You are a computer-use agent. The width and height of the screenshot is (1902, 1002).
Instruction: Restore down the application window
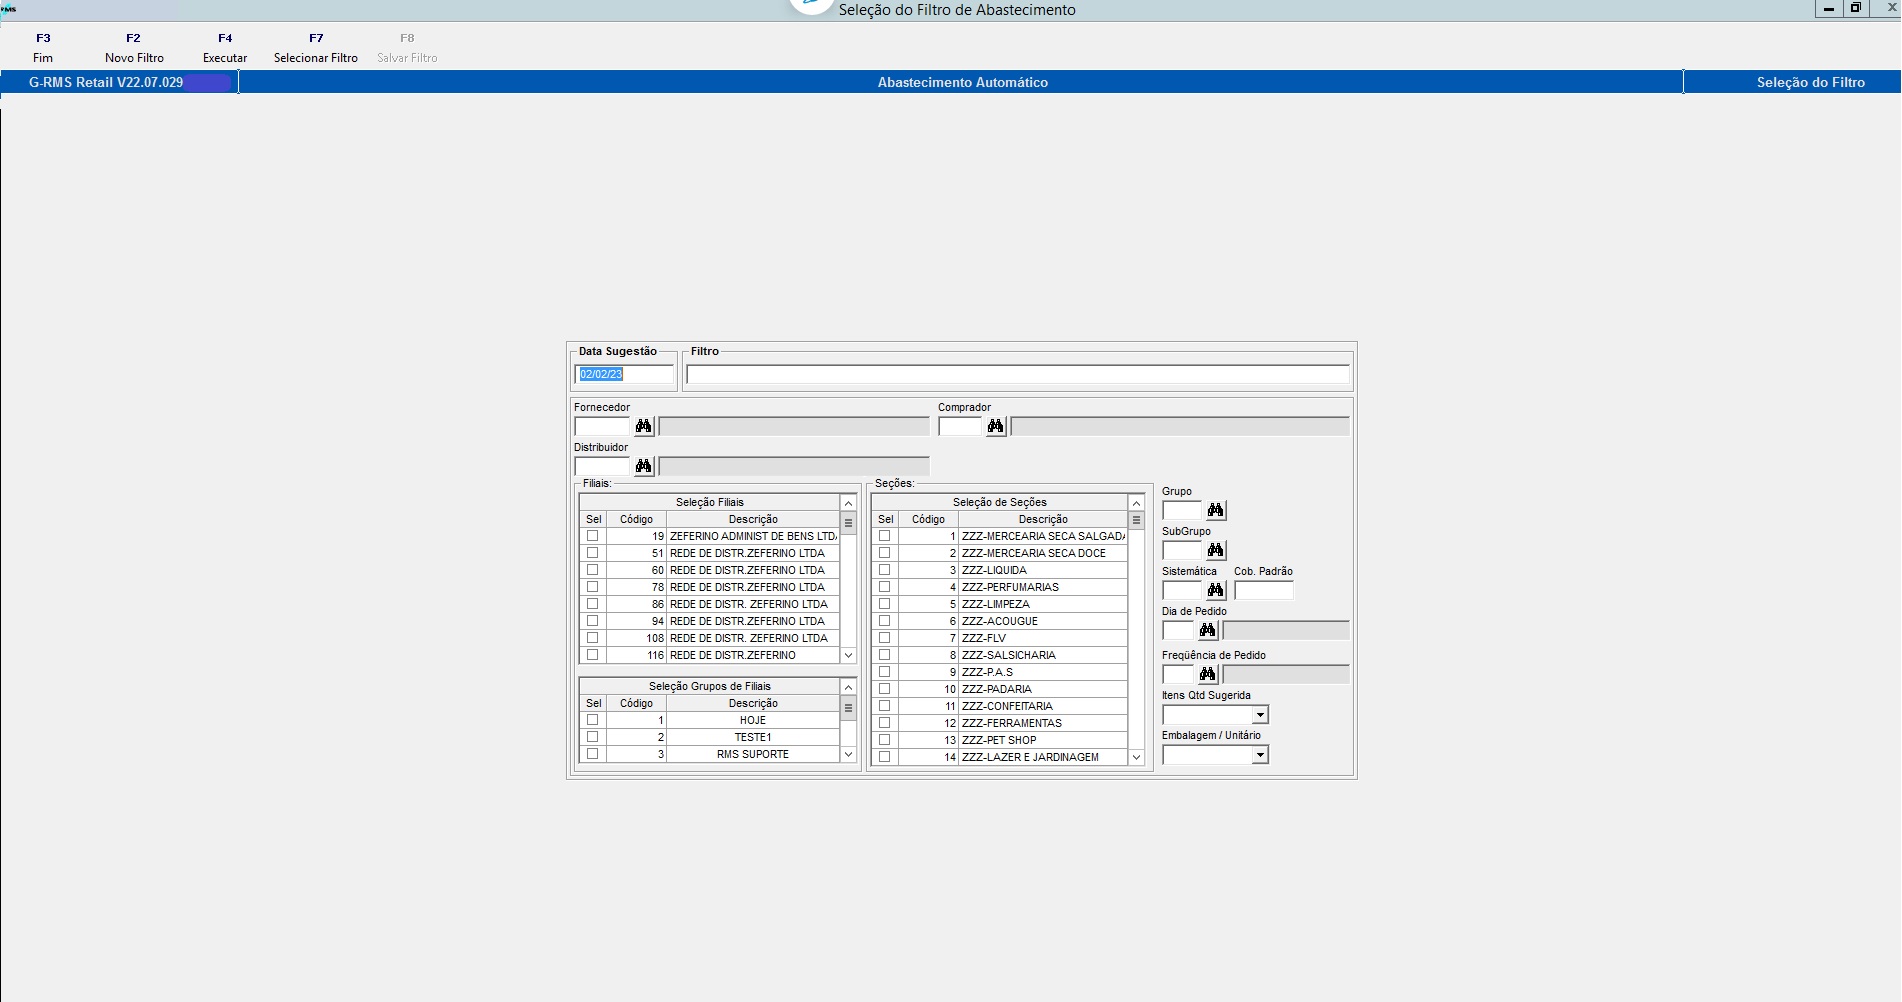pos(1856,8)
